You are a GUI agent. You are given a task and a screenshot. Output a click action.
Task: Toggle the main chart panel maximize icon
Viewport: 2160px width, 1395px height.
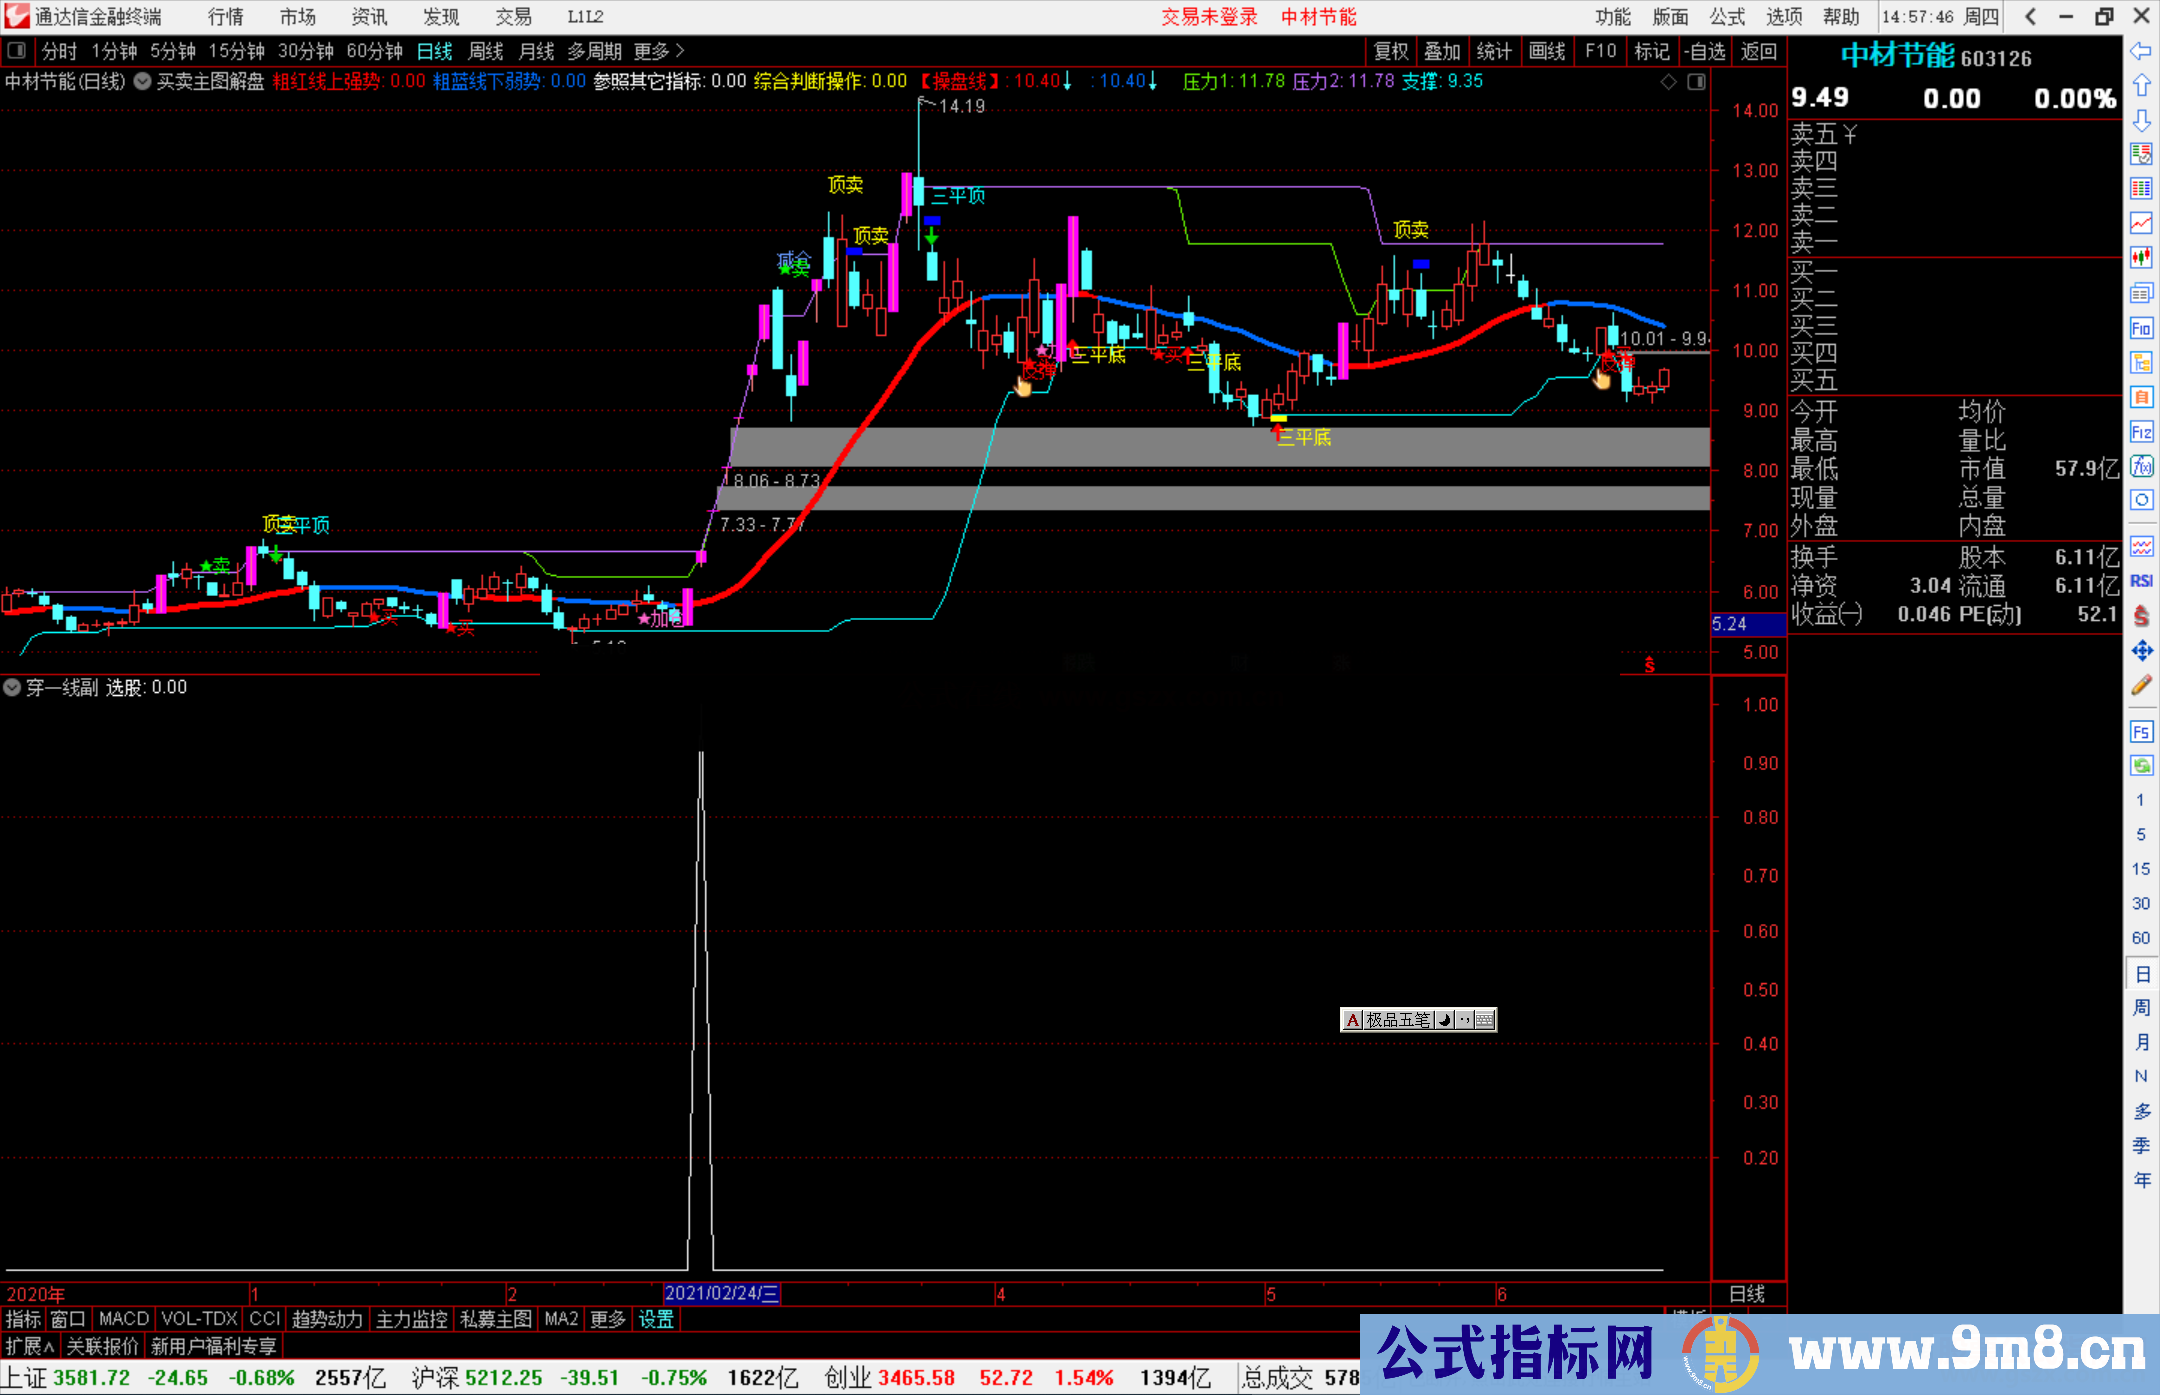click(x=1696, y=82)
